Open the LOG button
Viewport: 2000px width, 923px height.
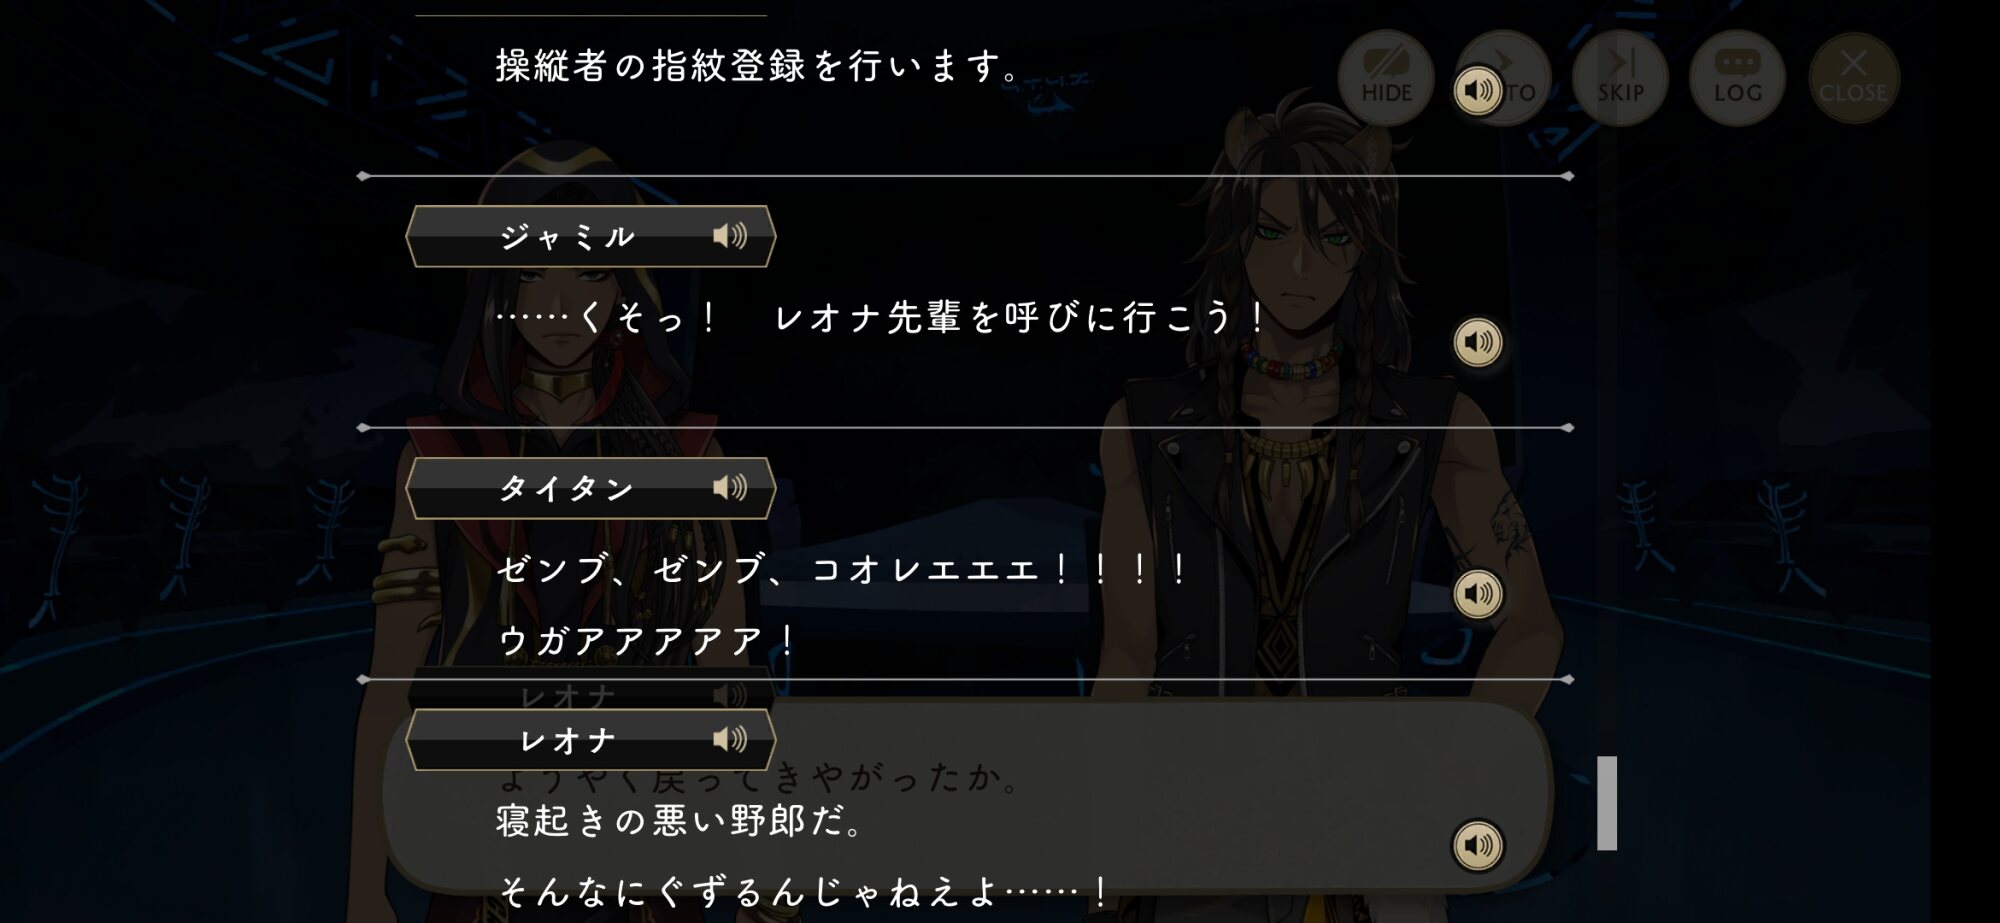click(1737, 78)
